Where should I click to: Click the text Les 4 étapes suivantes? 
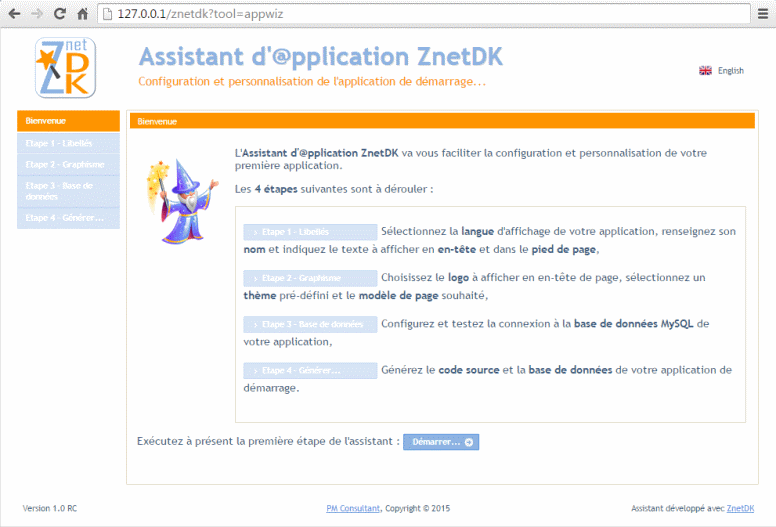(334, 189)
